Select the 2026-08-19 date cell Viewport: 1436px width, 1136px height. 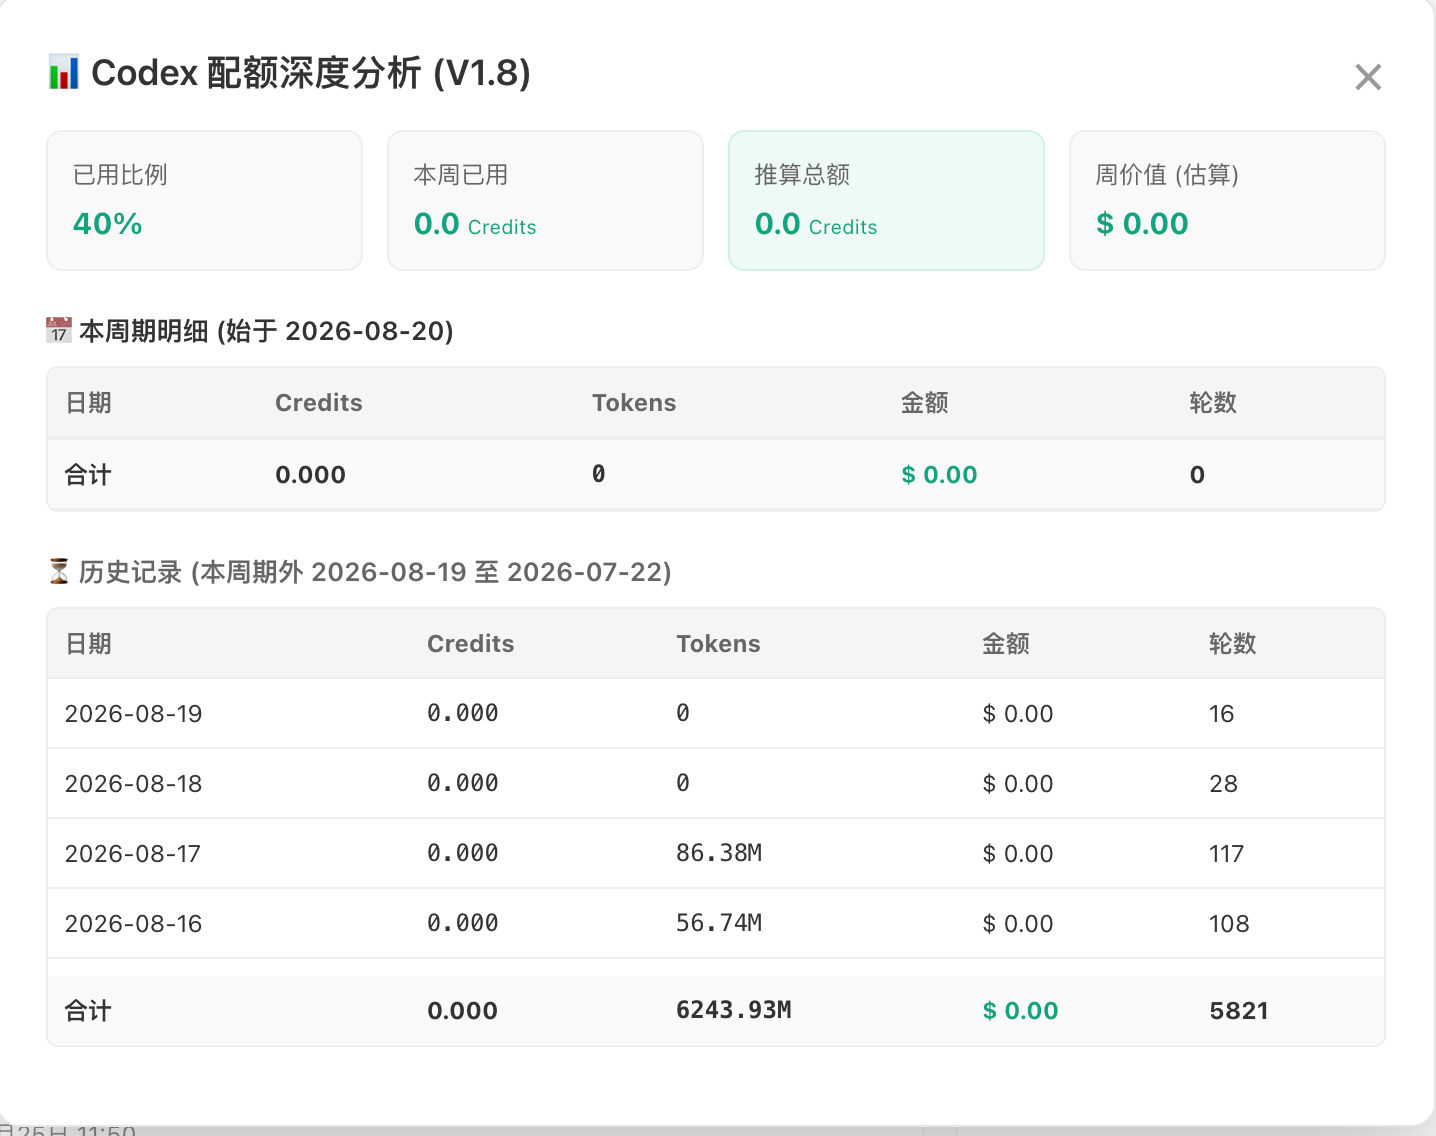pos(133,714)
